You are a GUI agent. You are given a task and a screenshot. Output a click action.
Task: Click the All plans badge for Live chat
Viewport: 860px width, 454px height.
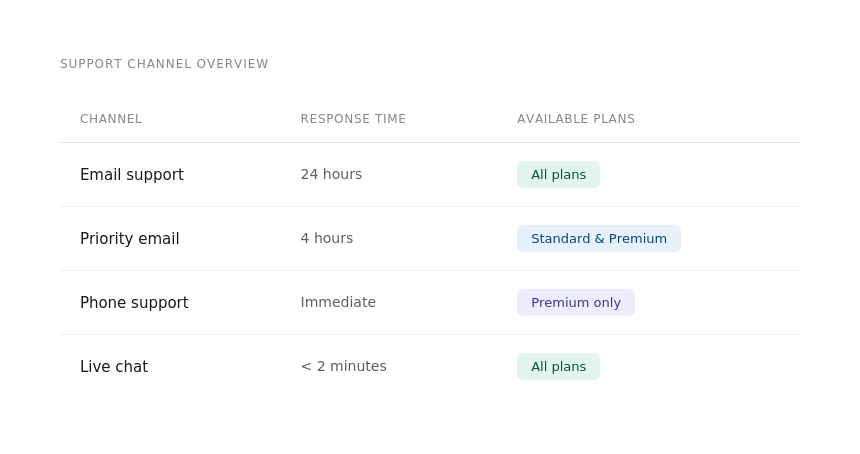point(558,367)
